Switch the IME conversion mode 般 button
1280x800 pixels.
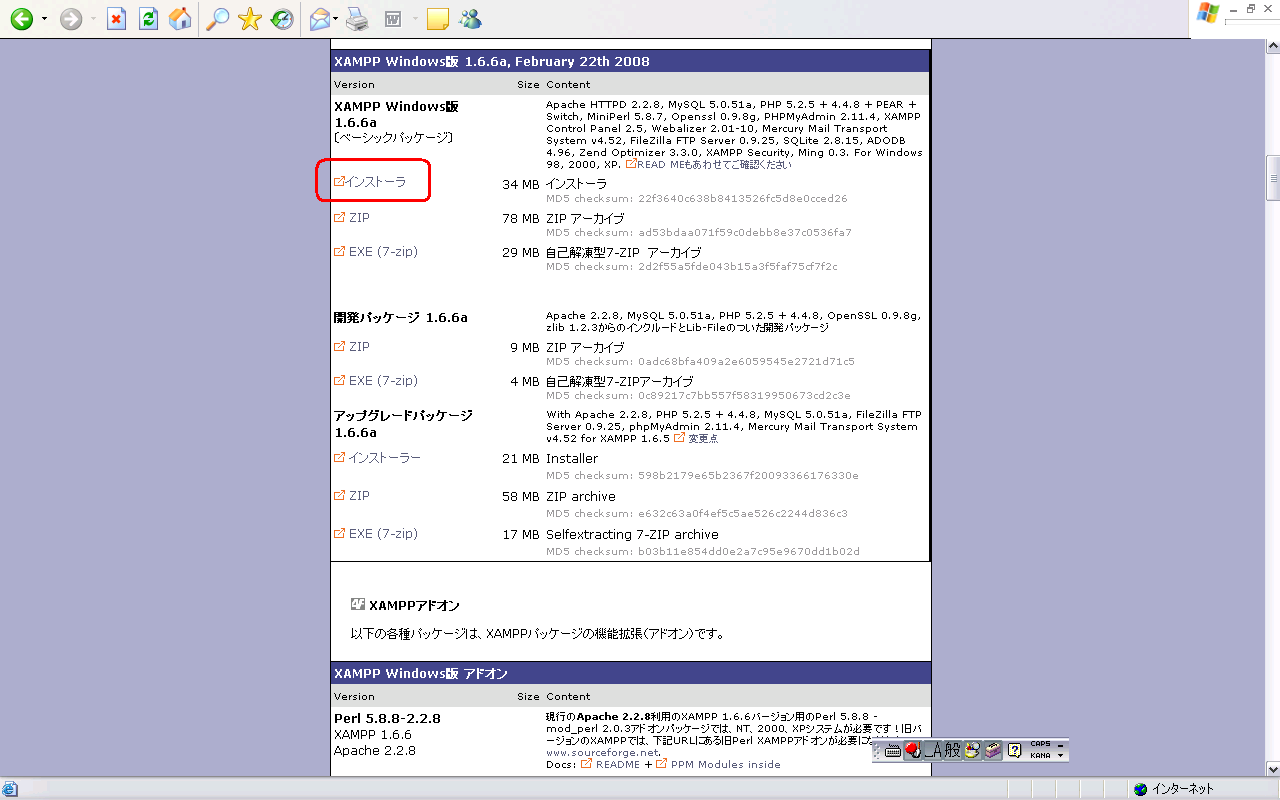(x=952, y=750)
